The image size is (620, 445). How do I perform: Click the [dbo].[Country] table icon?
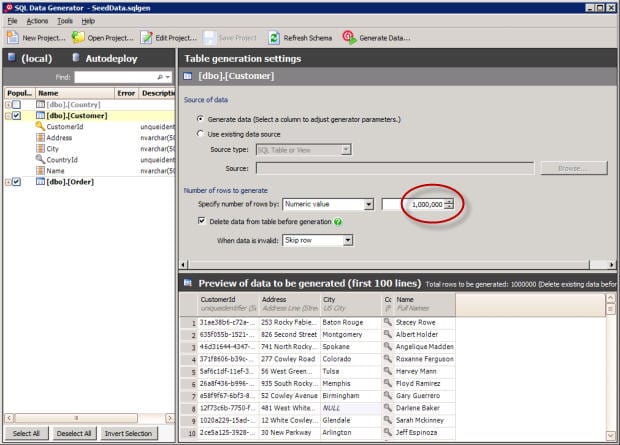[40, 104]
